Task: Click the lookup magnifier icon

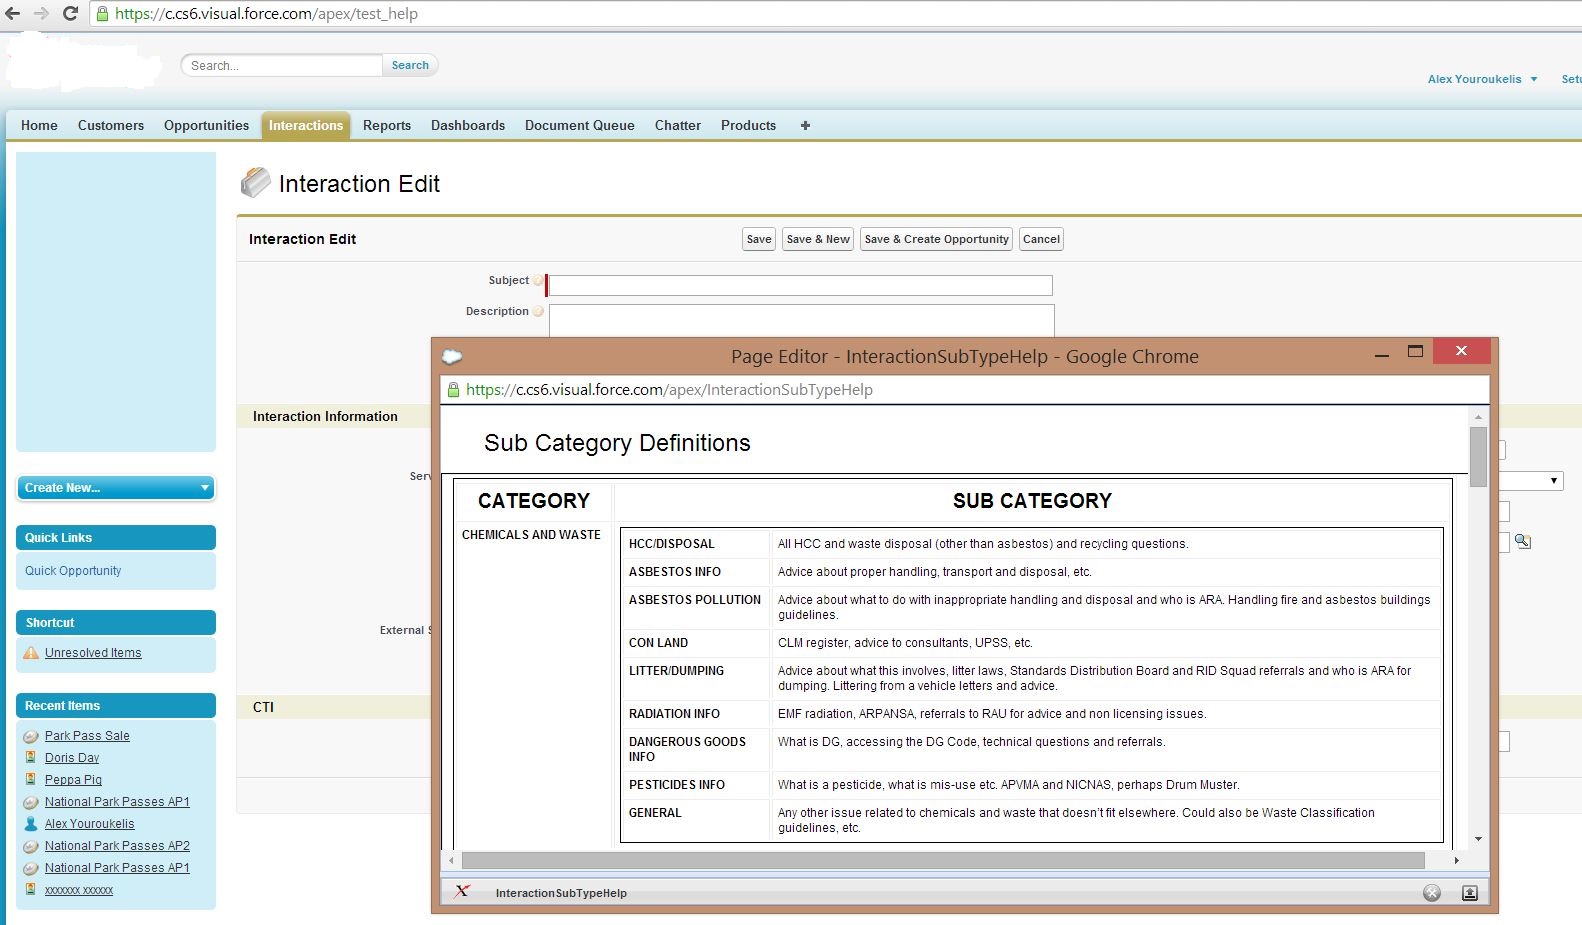Action: pos(1522,541)
